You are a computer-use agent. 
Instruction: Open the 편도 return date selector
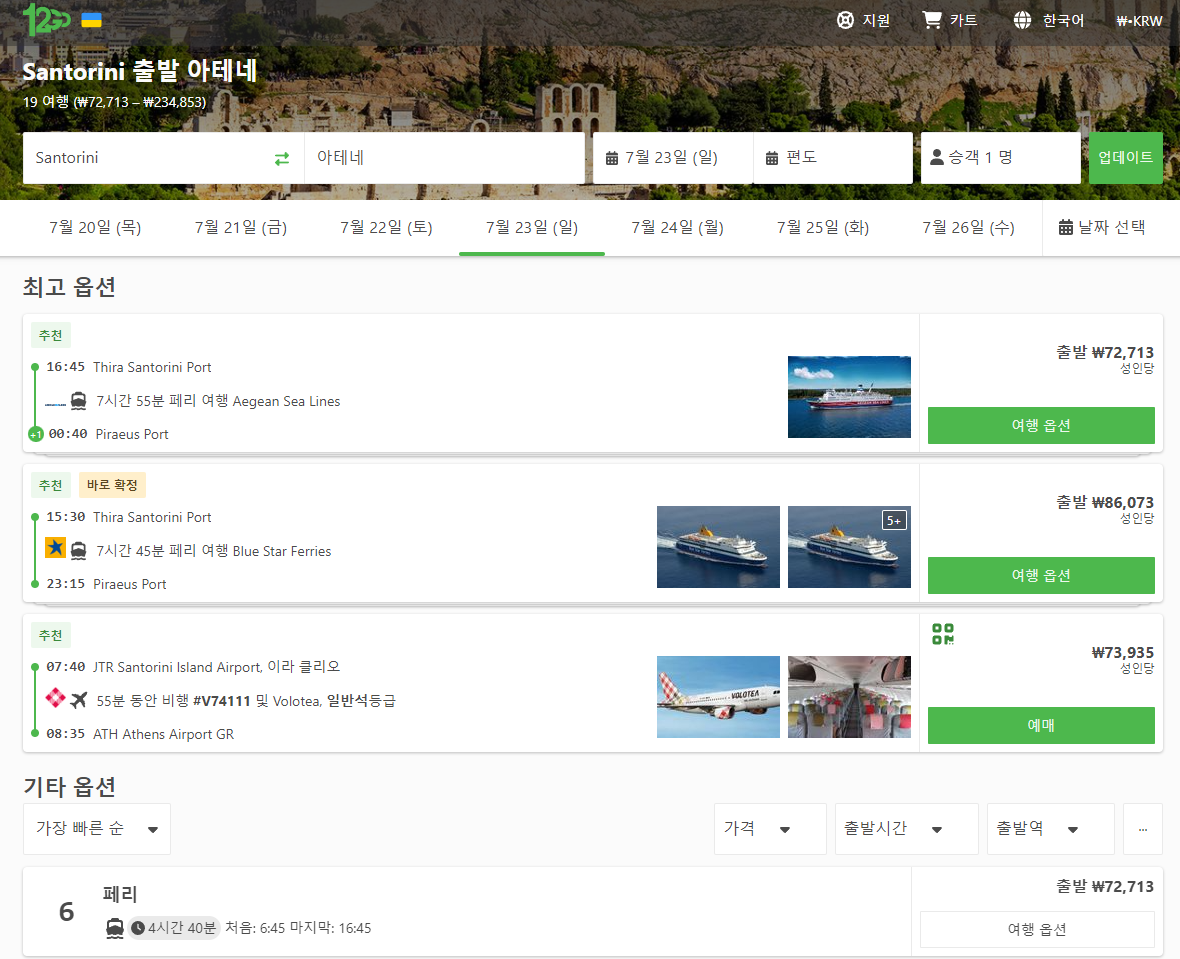point(832,158)
